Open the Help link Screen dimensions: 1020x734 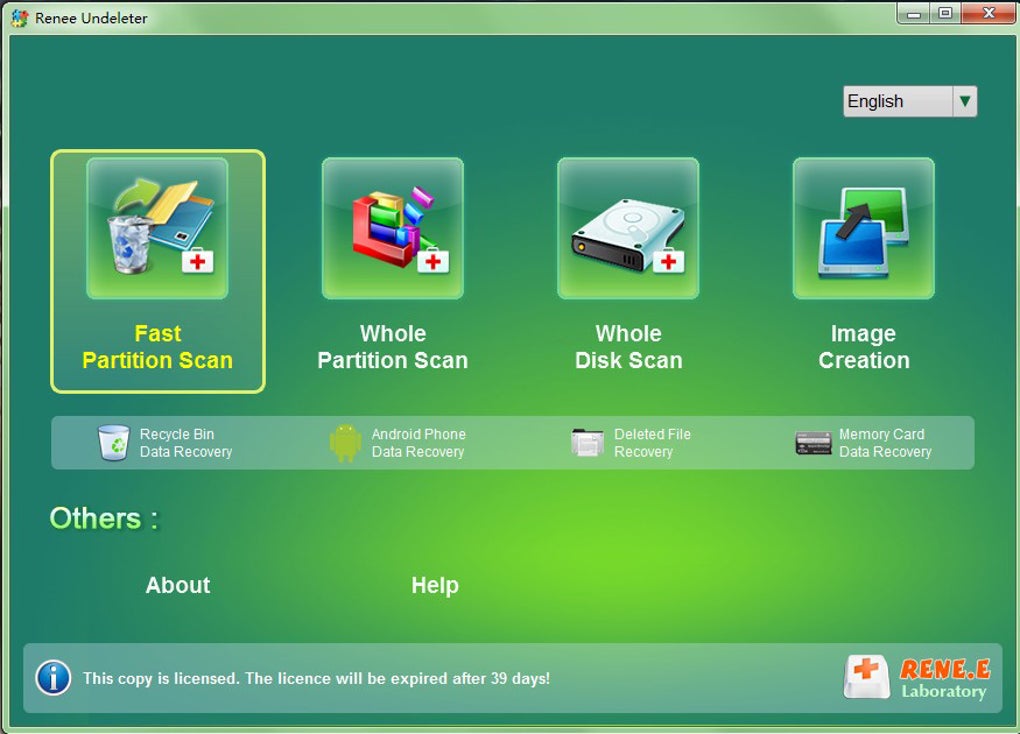click(435, 585)
